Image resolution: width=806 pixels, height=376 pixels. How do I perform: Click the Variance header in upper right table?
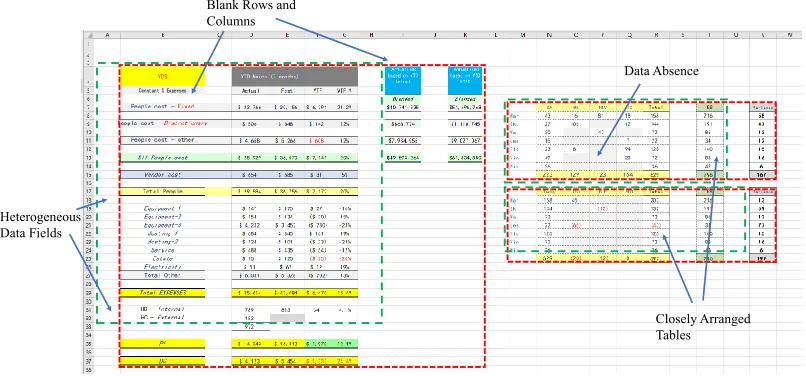(x=762, y=108)
